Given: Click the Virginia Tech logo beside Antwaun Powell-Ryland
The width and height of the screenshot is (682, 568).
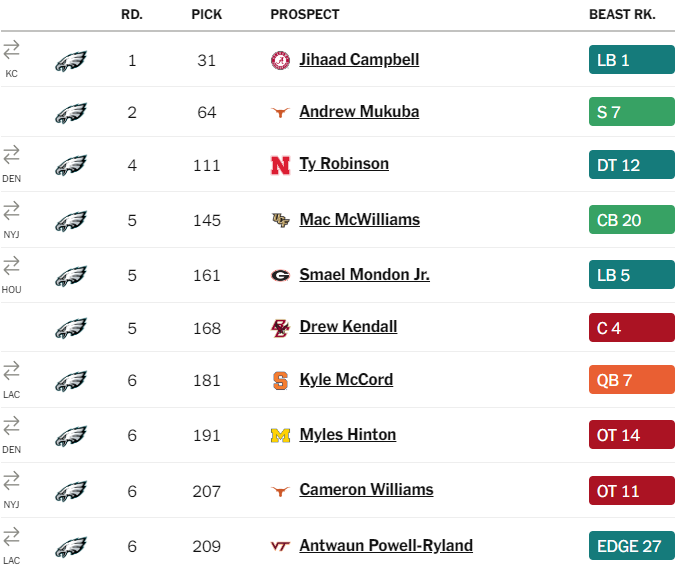Looking at the screenshot, I should [x=280, y=546].
